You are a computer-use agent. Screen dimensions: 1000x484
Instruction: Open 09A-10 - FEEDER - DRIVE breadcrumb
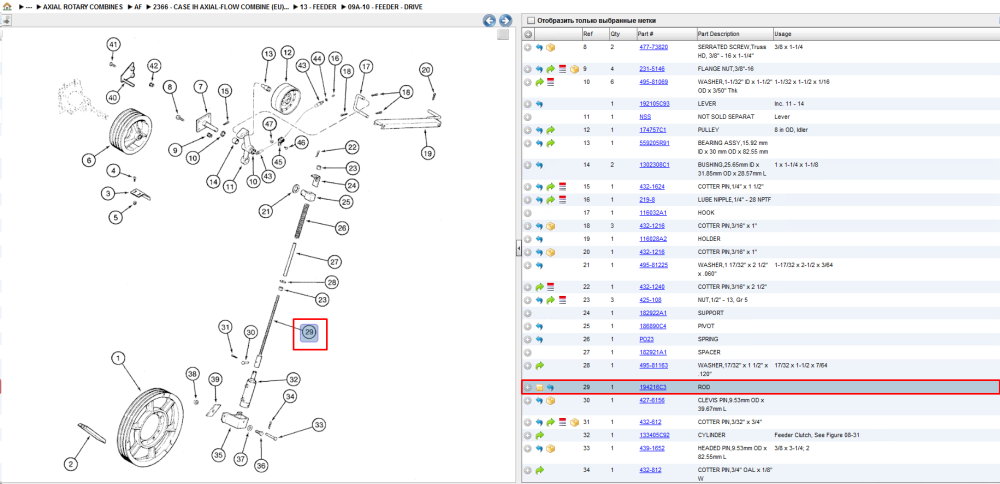[384, 6]
